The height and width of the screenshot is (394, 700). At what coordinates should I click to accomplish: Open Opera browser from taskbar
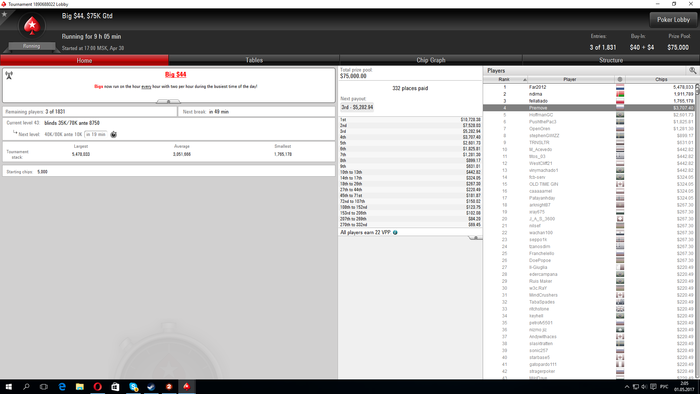click(97, 386)
